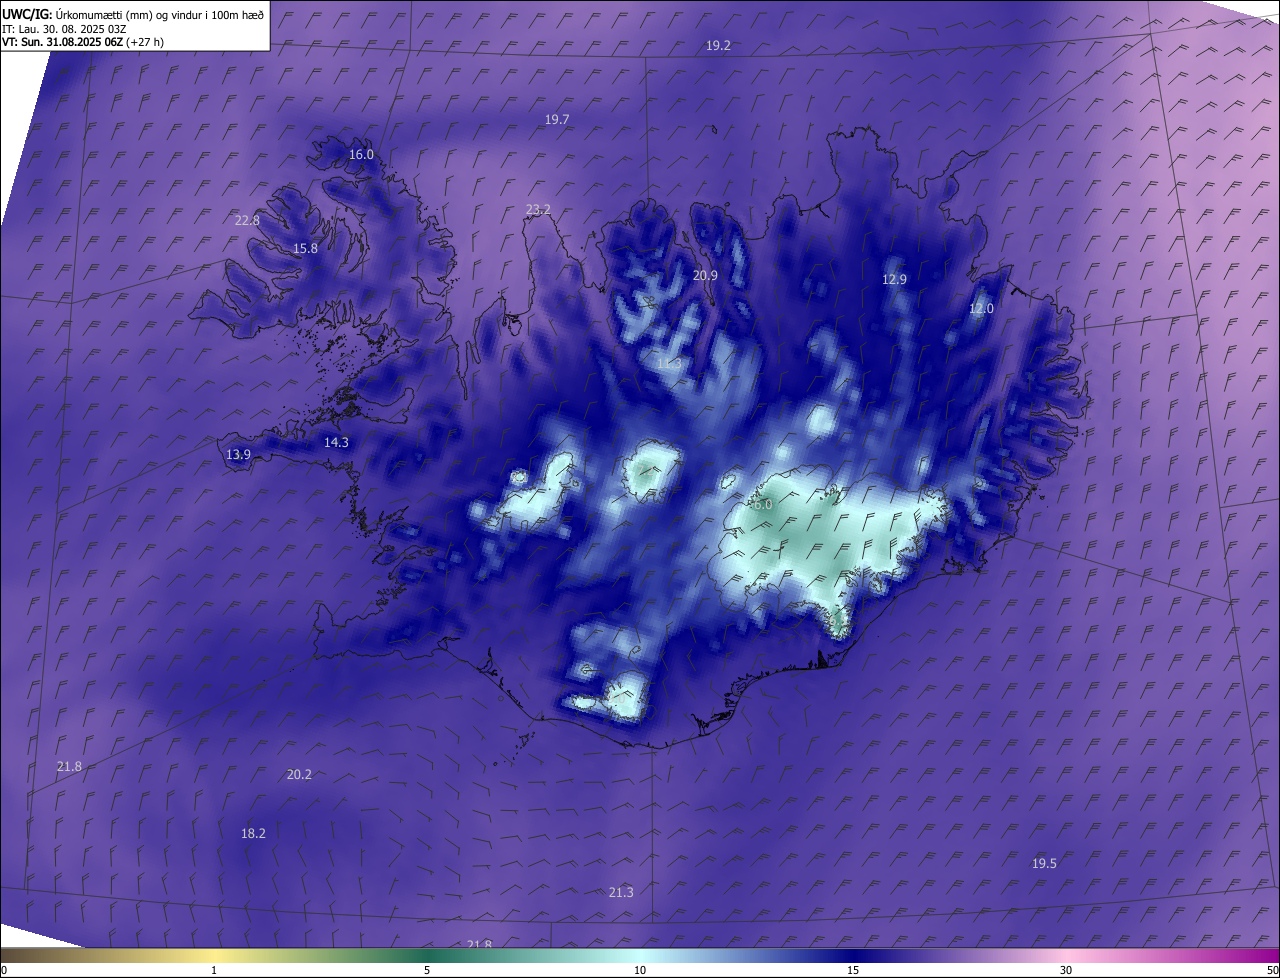The width and height of the screenshot is (1280, 978).
Task: Pick the yellow color scale segment above 1
Action: pyautogui.click(x=214, y=956)
